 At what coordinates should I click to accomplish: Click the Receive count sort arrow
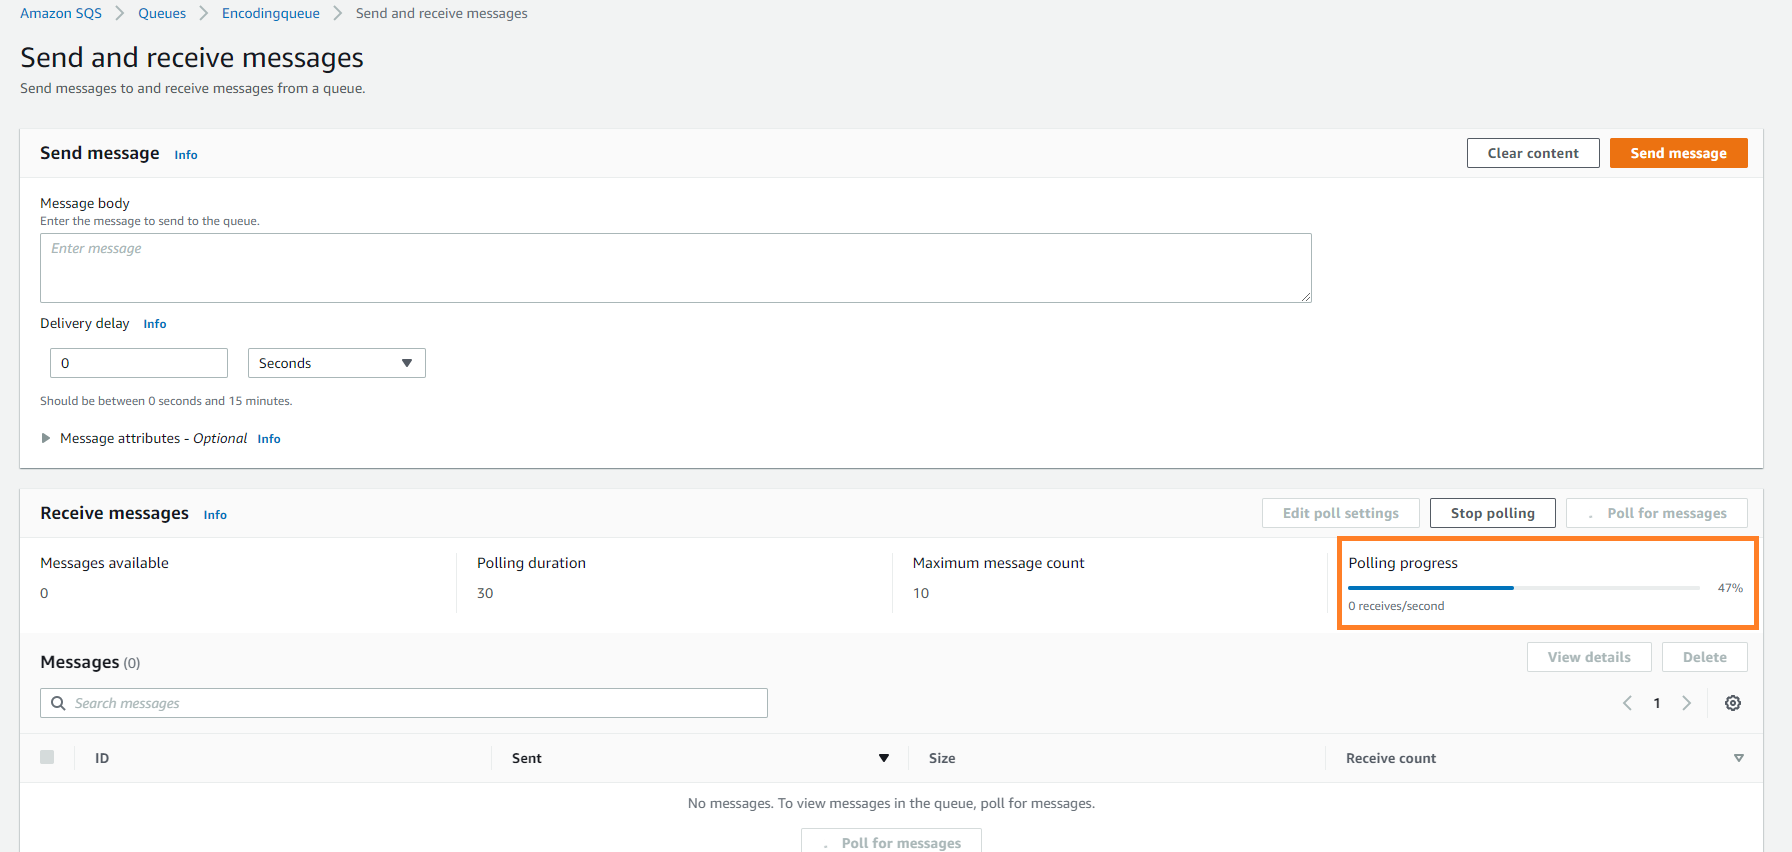[1739, 758]
